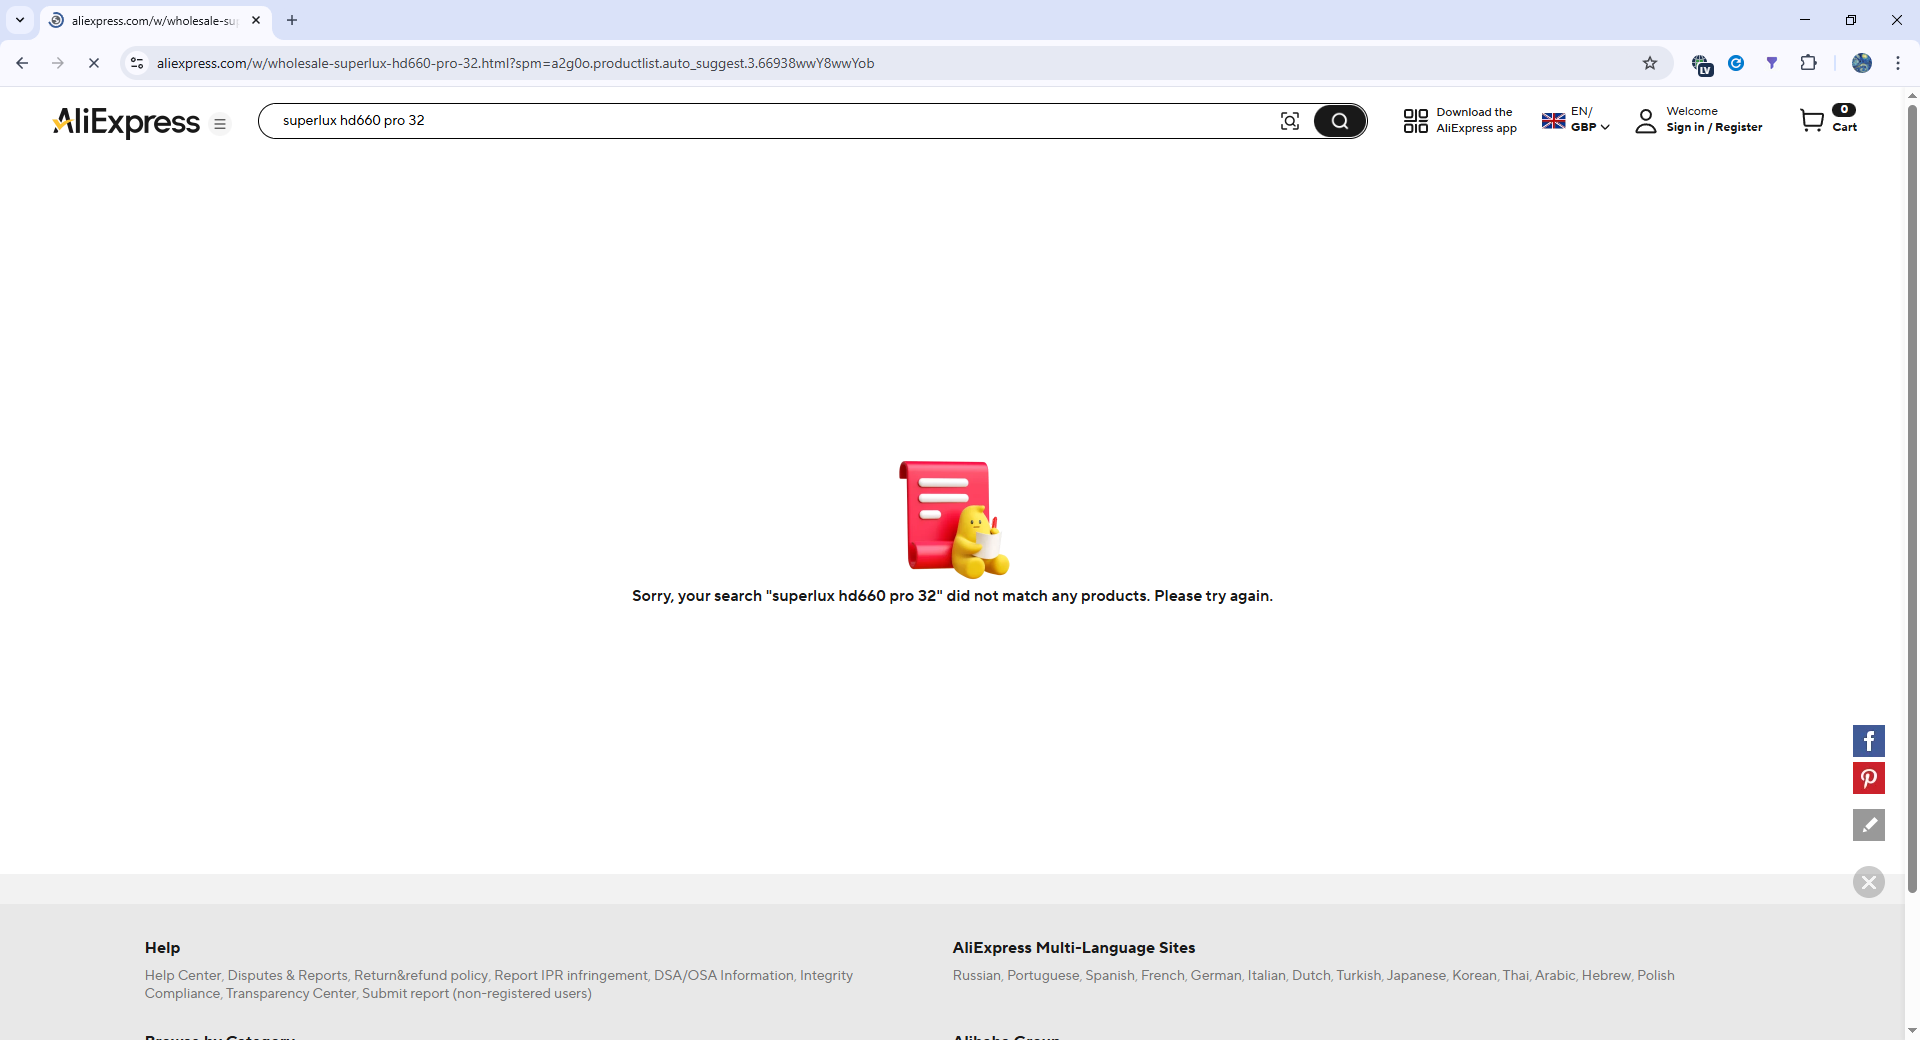The width and height of the screenshot is (1920, 1040).
Task: Click the UK flag icon
Action: coord(1553,121)
